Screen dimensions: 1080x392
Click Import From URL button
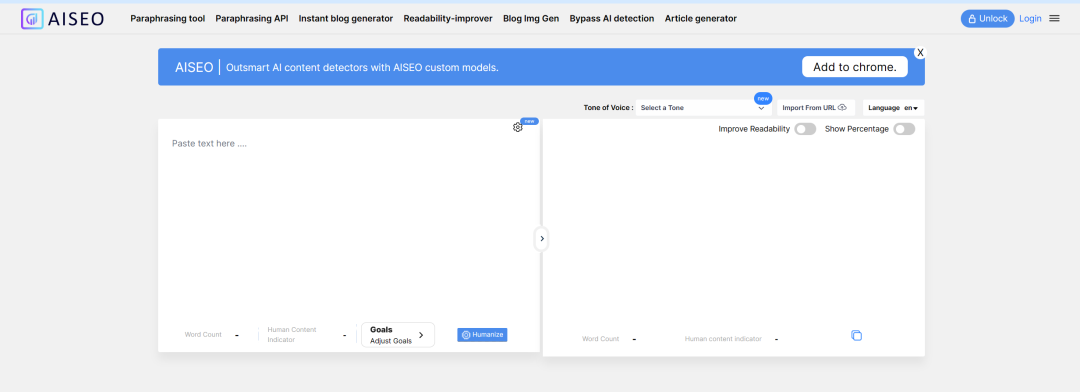coord(816,107)
